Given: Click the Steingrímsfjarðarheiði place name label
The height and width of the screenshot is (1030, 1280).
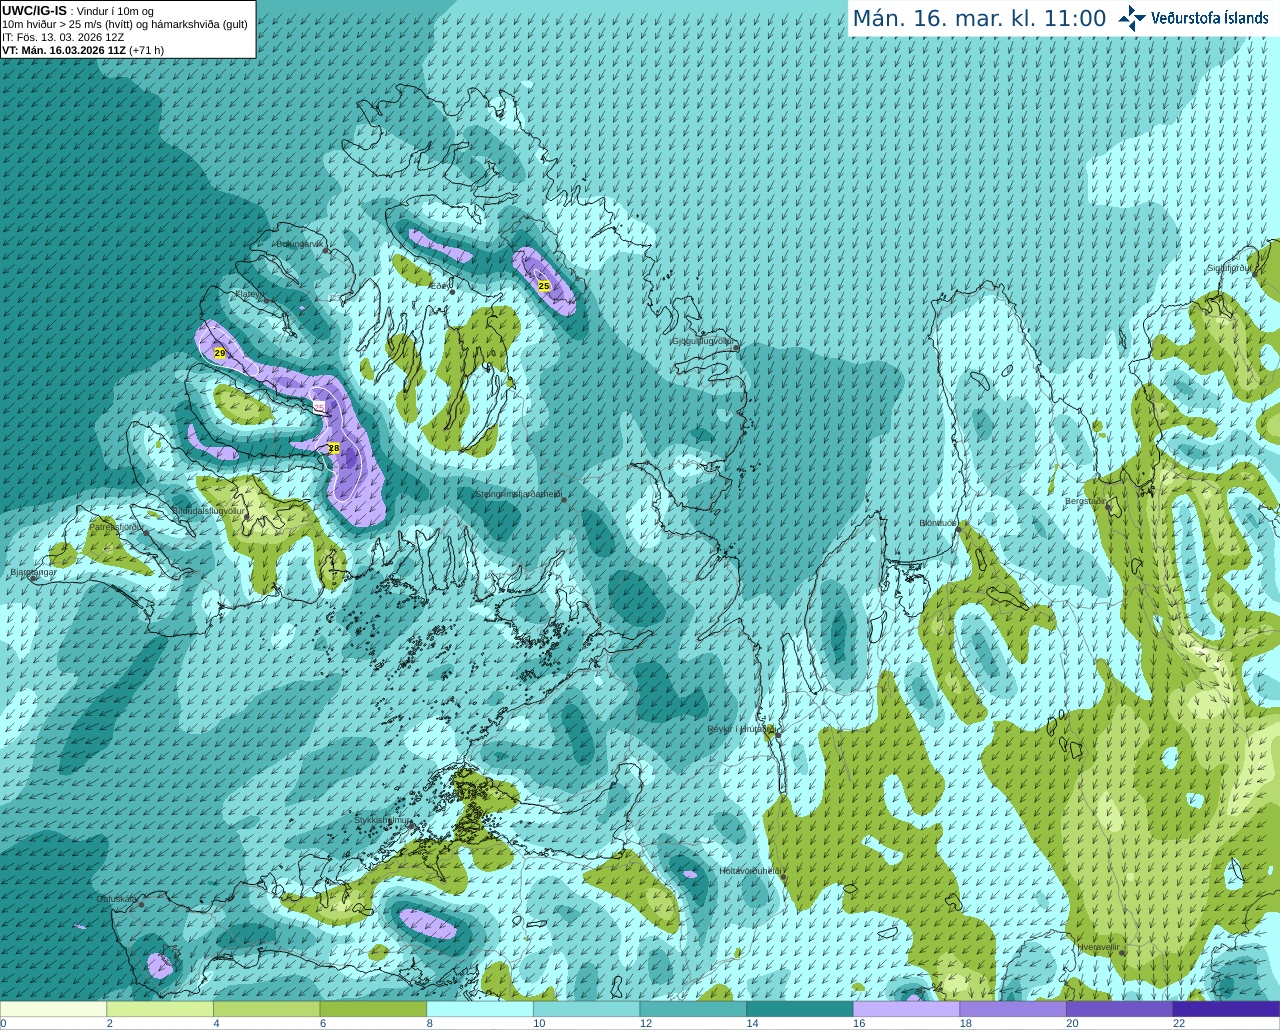Looking at the screenshot, I should point(516,494).
